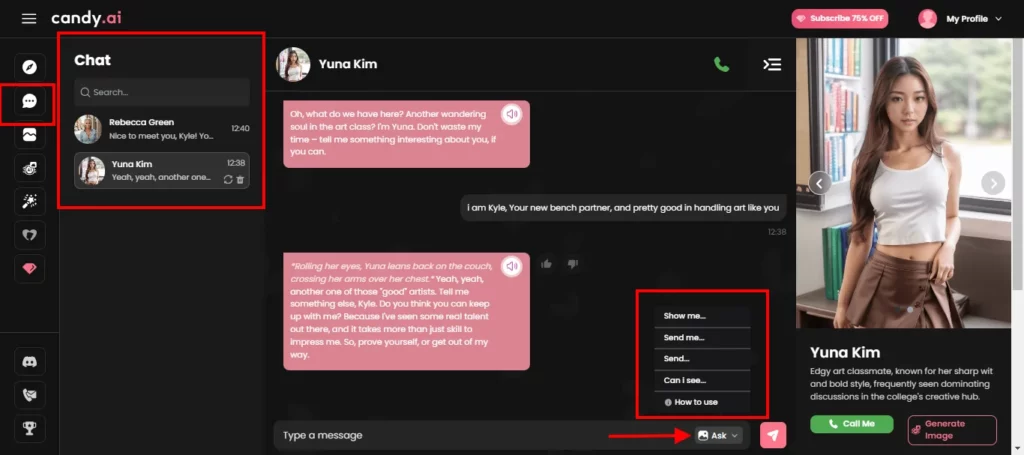Open the affiliate handshake sidebar icon
Image resolution: width=1024 pixels, height=455 pixels.
coord(29,395)
